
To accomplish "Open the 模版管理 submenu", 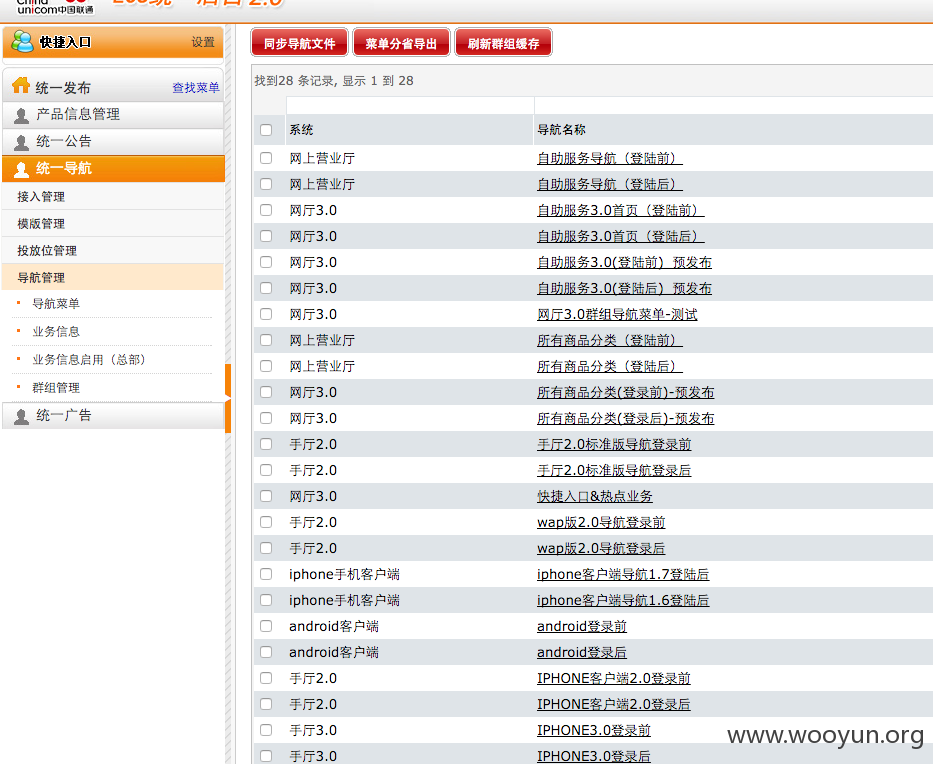I will click(113, 223).
